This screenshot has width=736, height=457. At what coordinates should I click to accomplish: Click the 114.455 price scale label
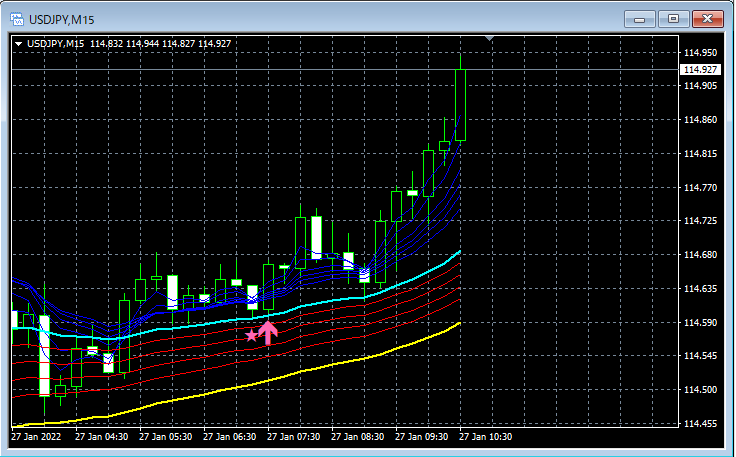tap(700, 424)
